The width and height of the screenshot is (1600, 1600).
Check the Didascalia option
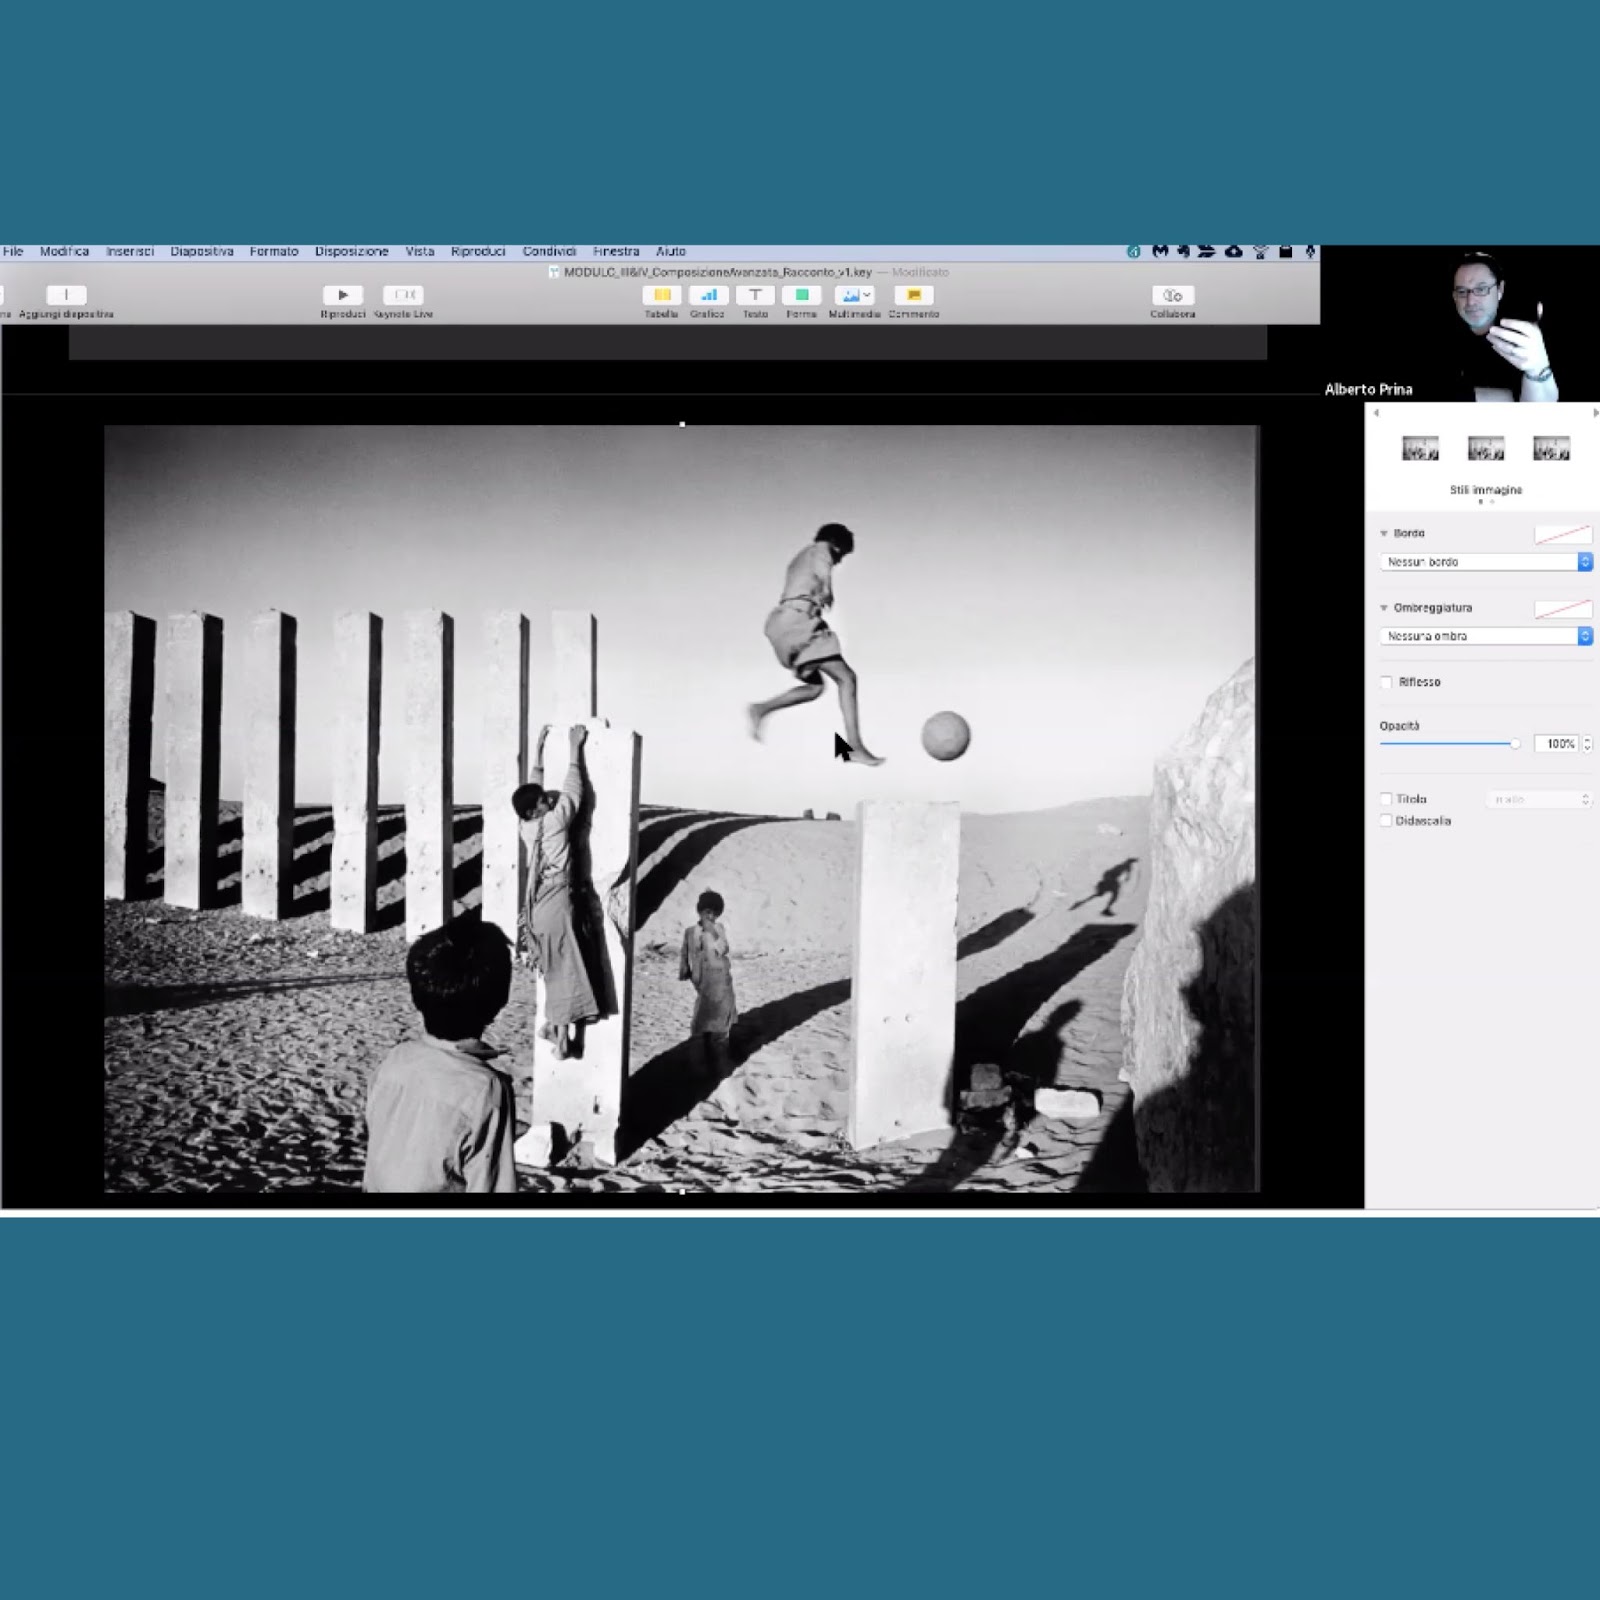(x=1386, y=821)
